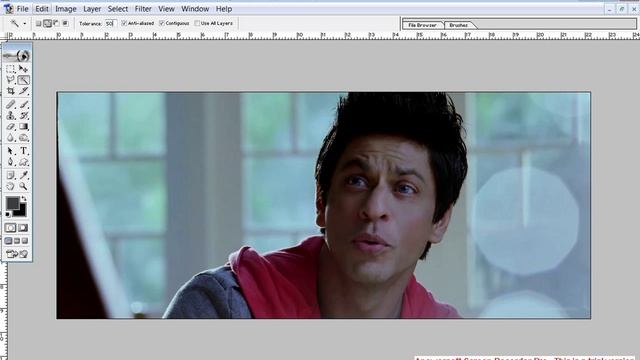Viewport: 640px width, 360px height.
Task: Select the Brush tool
Action: [x=23, y=104]
